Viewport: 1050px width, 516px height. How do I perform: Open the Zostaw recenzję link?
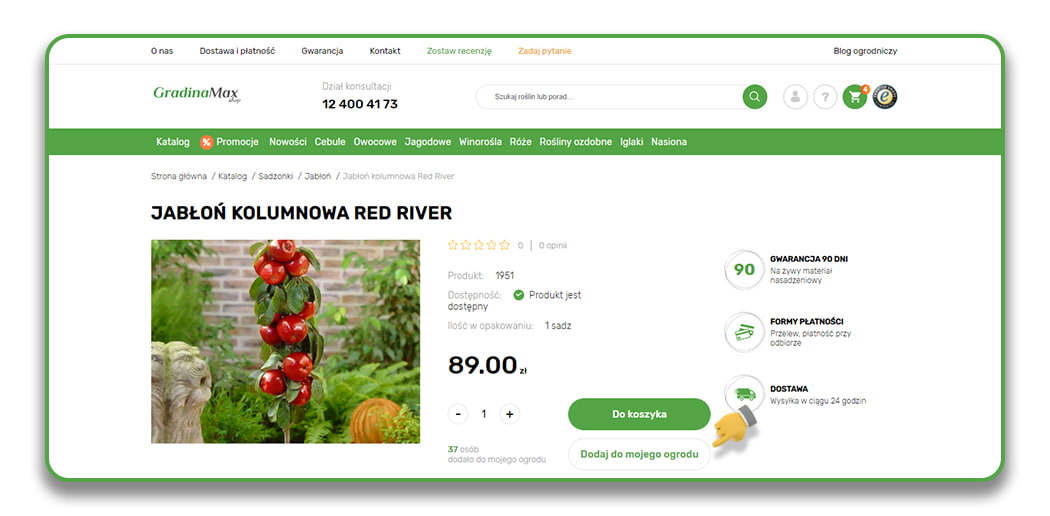(x=459, y=51)
